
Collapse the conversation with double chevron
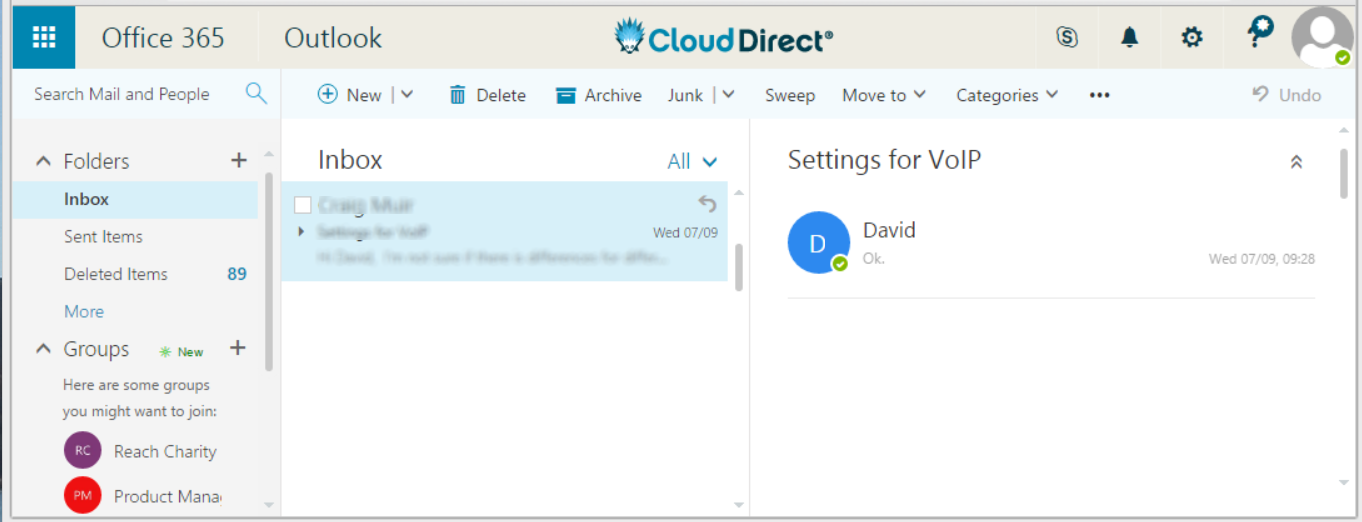[1296, 161]
